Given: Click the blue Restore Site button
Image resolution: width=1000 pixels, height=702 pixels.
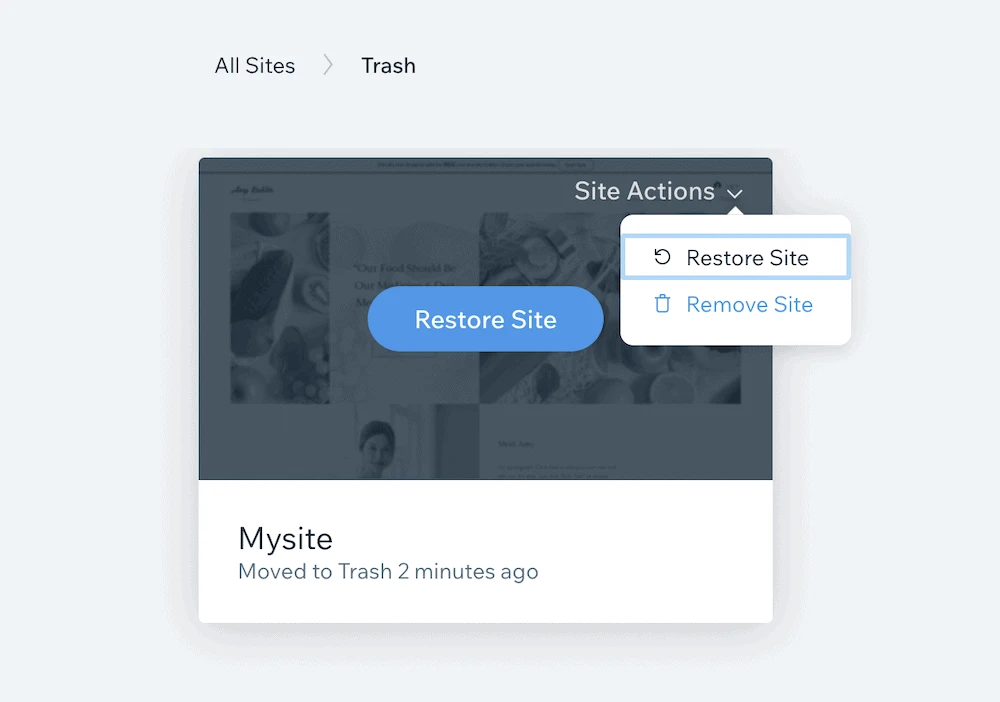Looking at the screenshot, I should point(485,319).
